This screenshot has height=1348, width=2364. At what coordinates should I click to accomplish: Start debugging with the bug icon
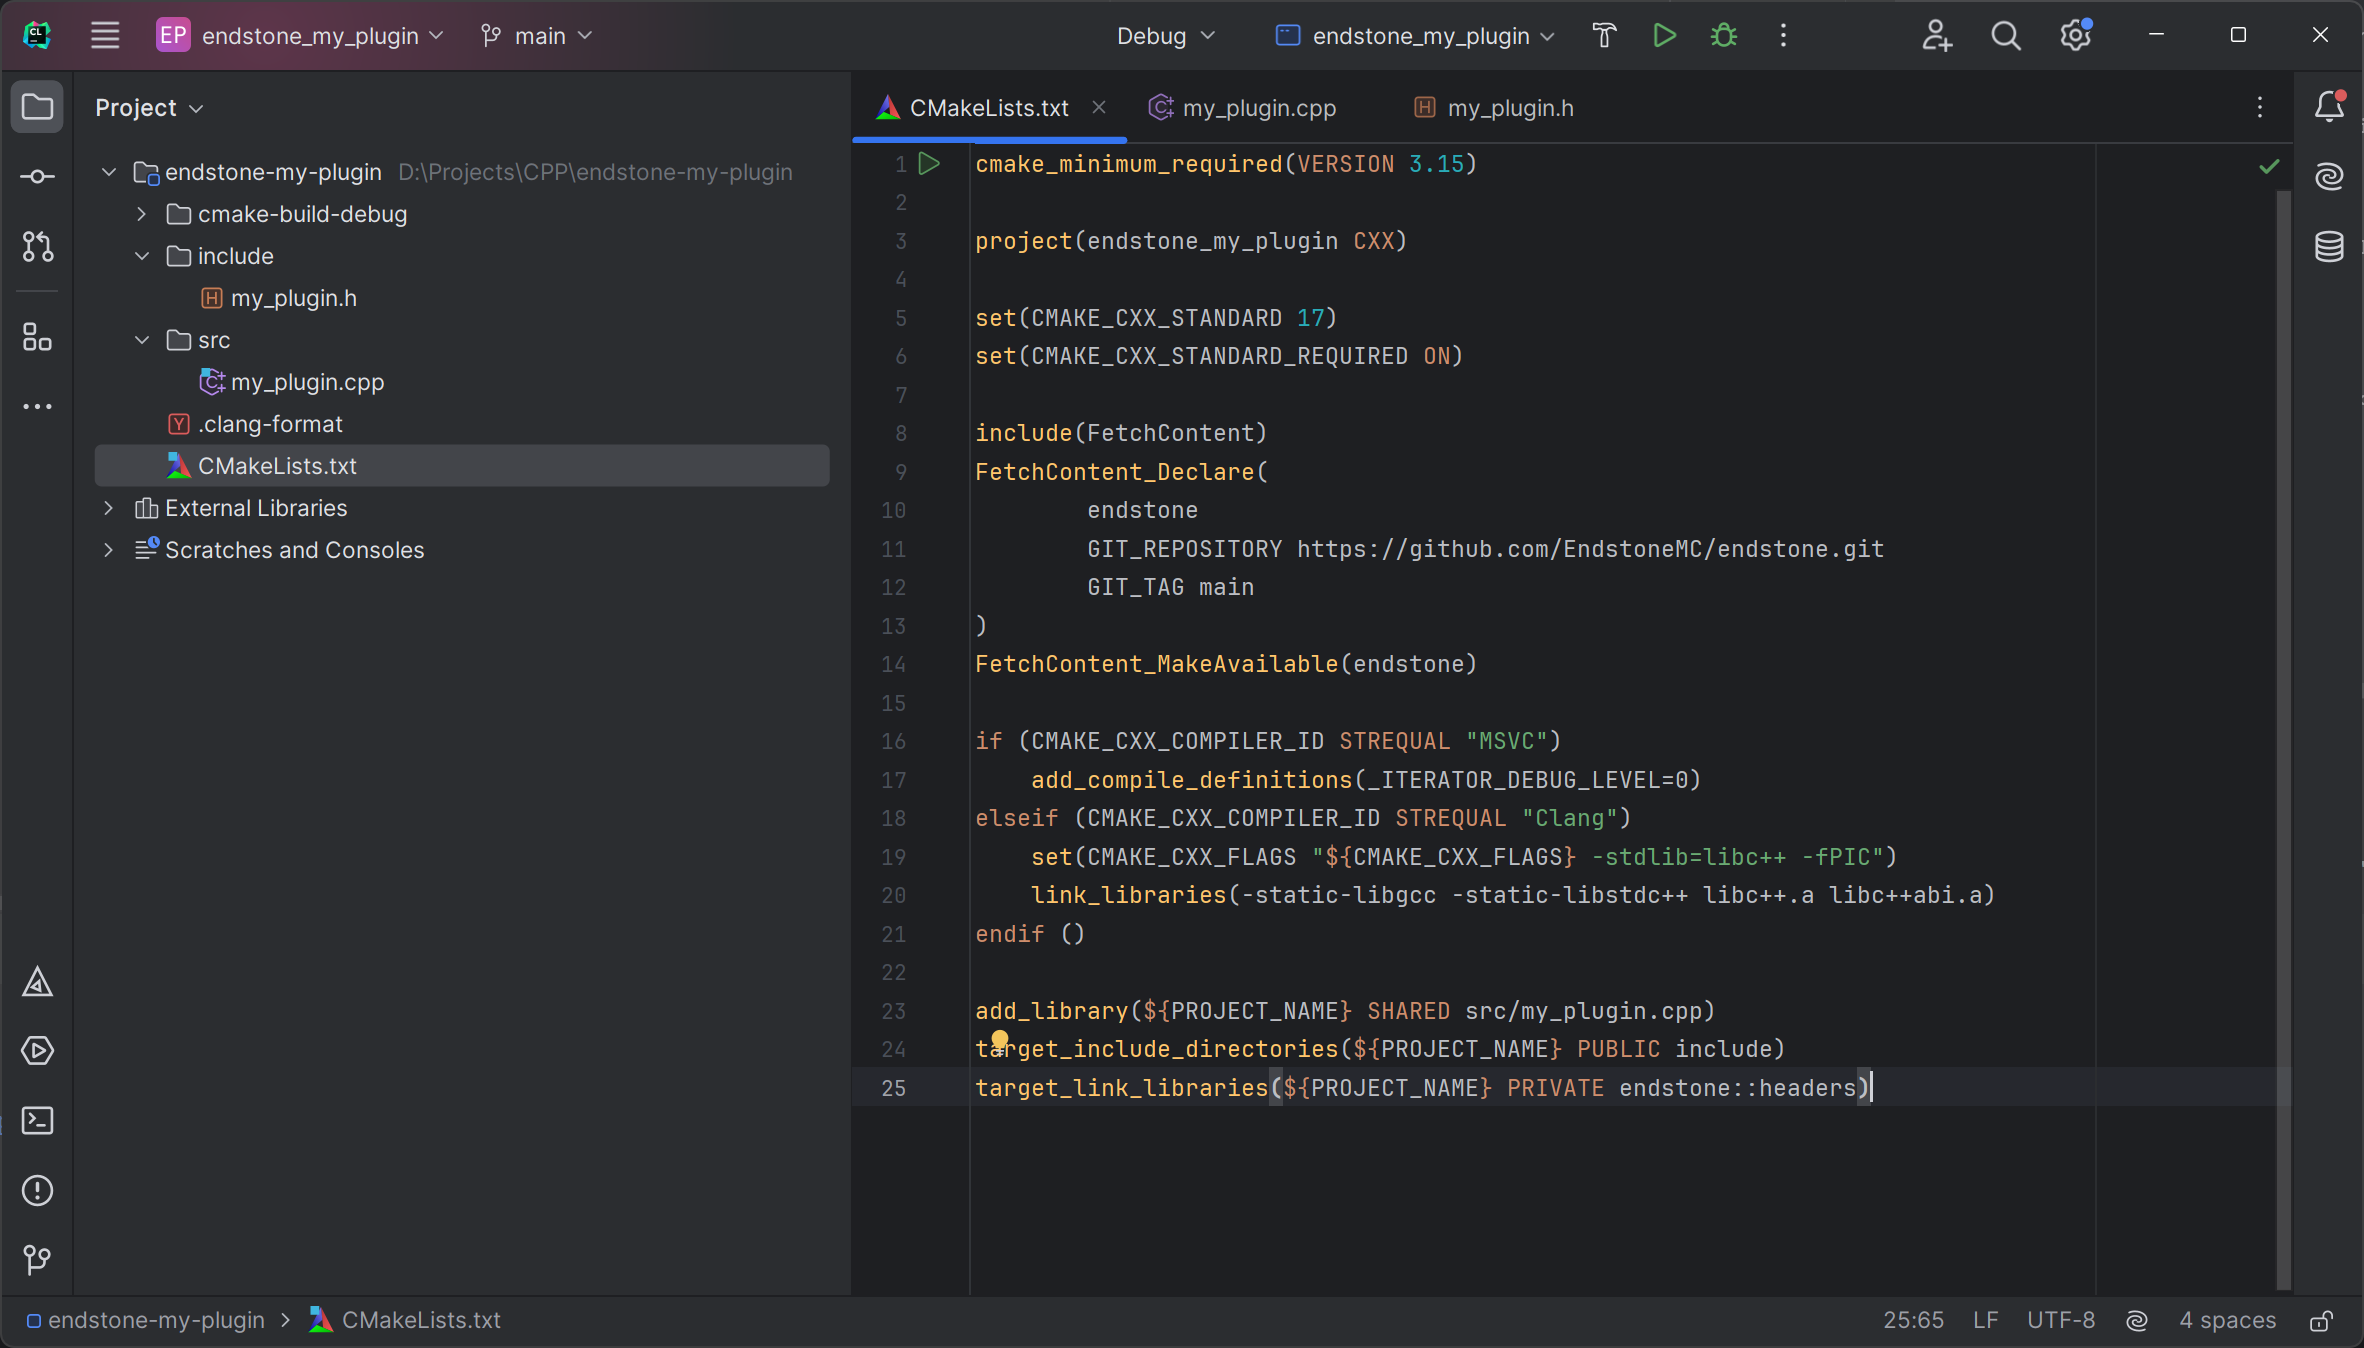click(x=1723, y=36)
